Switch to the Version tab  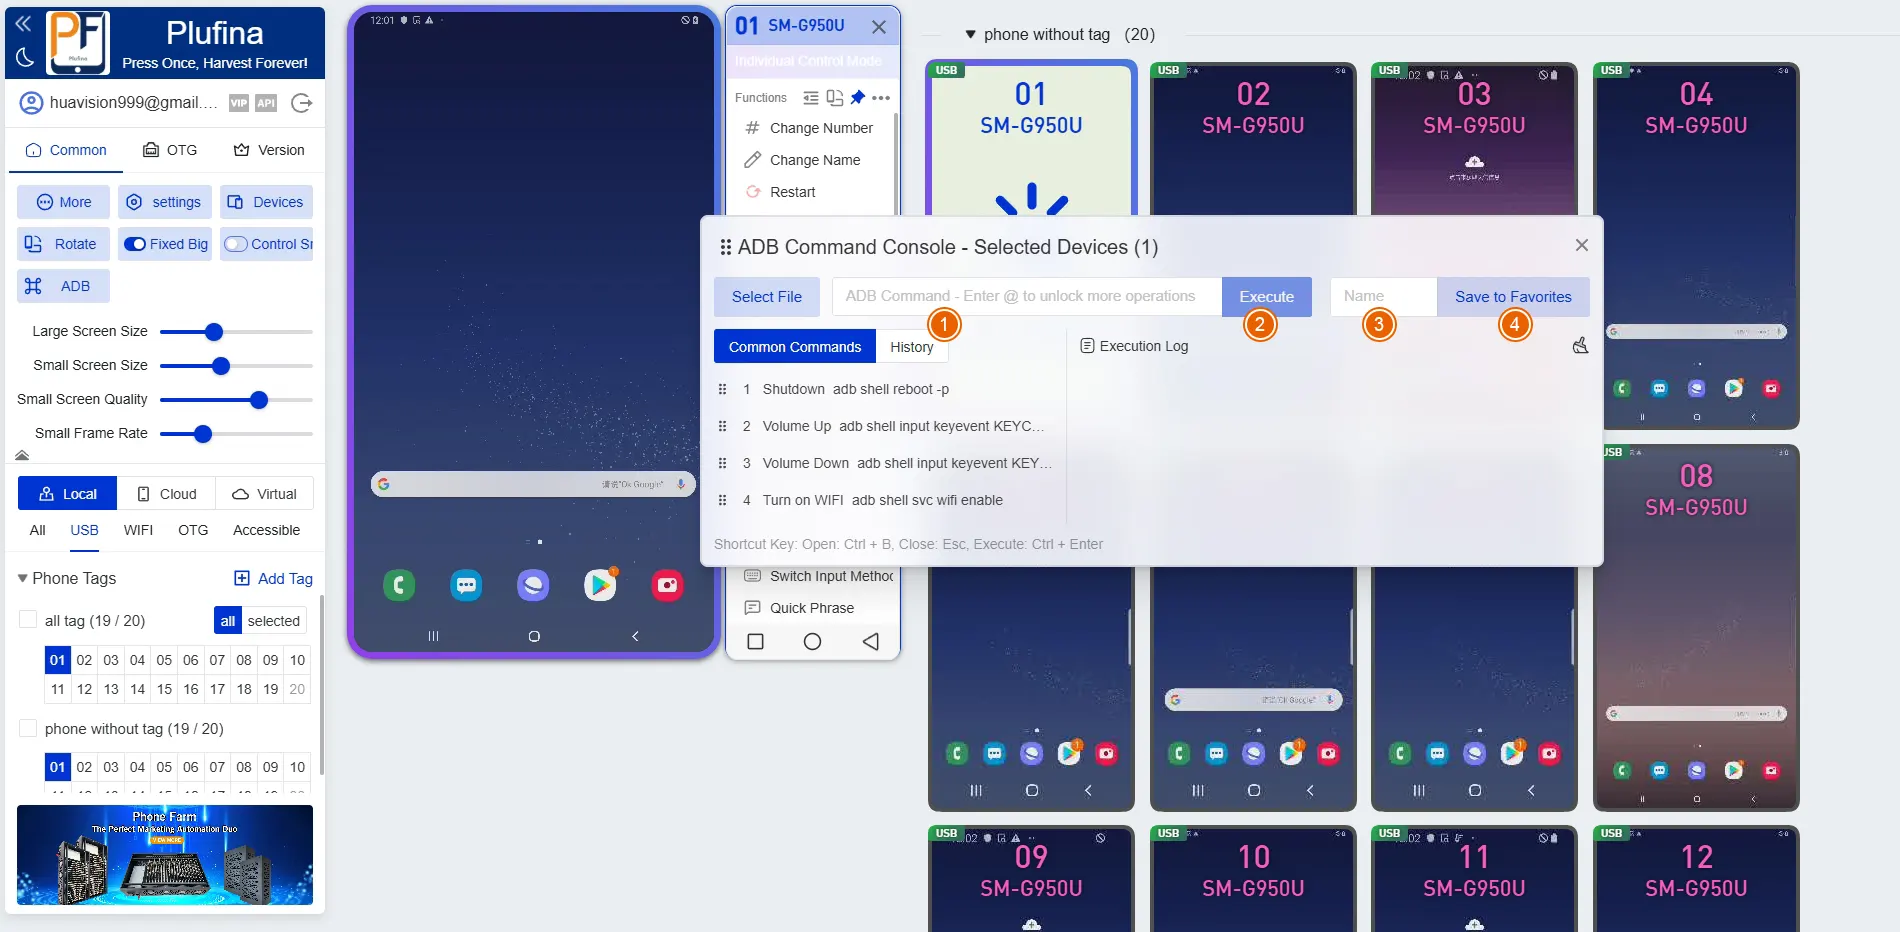269,150
